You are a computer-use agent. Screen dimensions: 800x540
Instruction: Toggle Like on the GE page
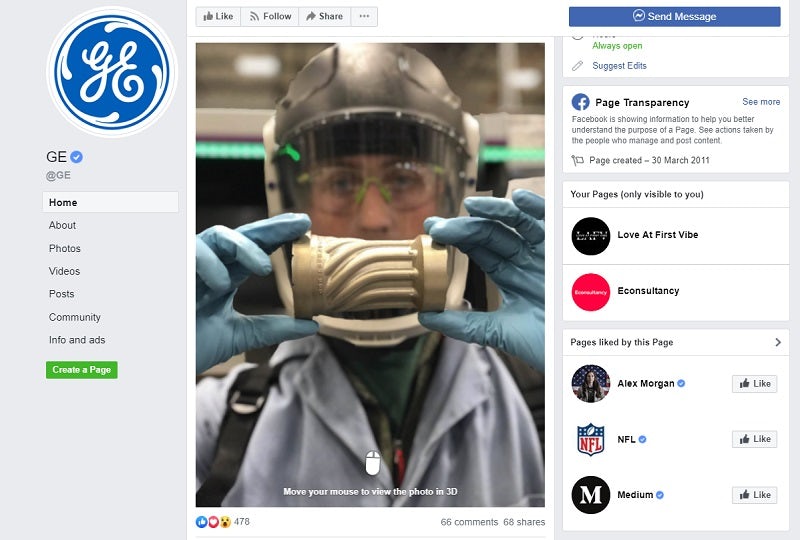pos(218,16)
